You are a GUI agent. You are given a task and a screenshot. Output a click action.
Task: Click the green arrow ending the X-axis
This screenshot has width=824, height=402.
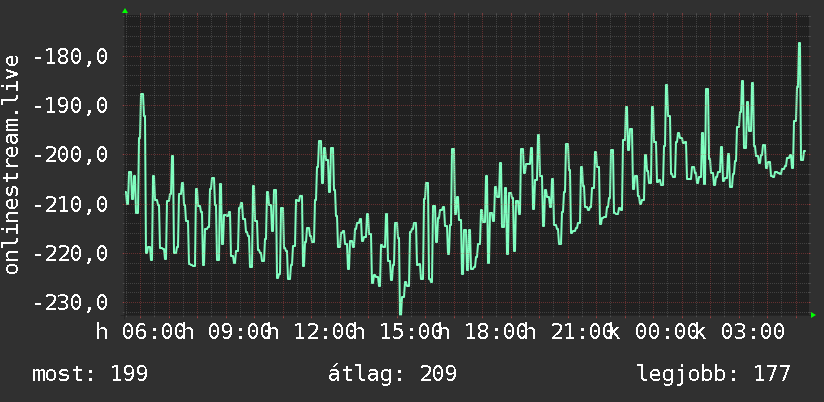point(813,315)
